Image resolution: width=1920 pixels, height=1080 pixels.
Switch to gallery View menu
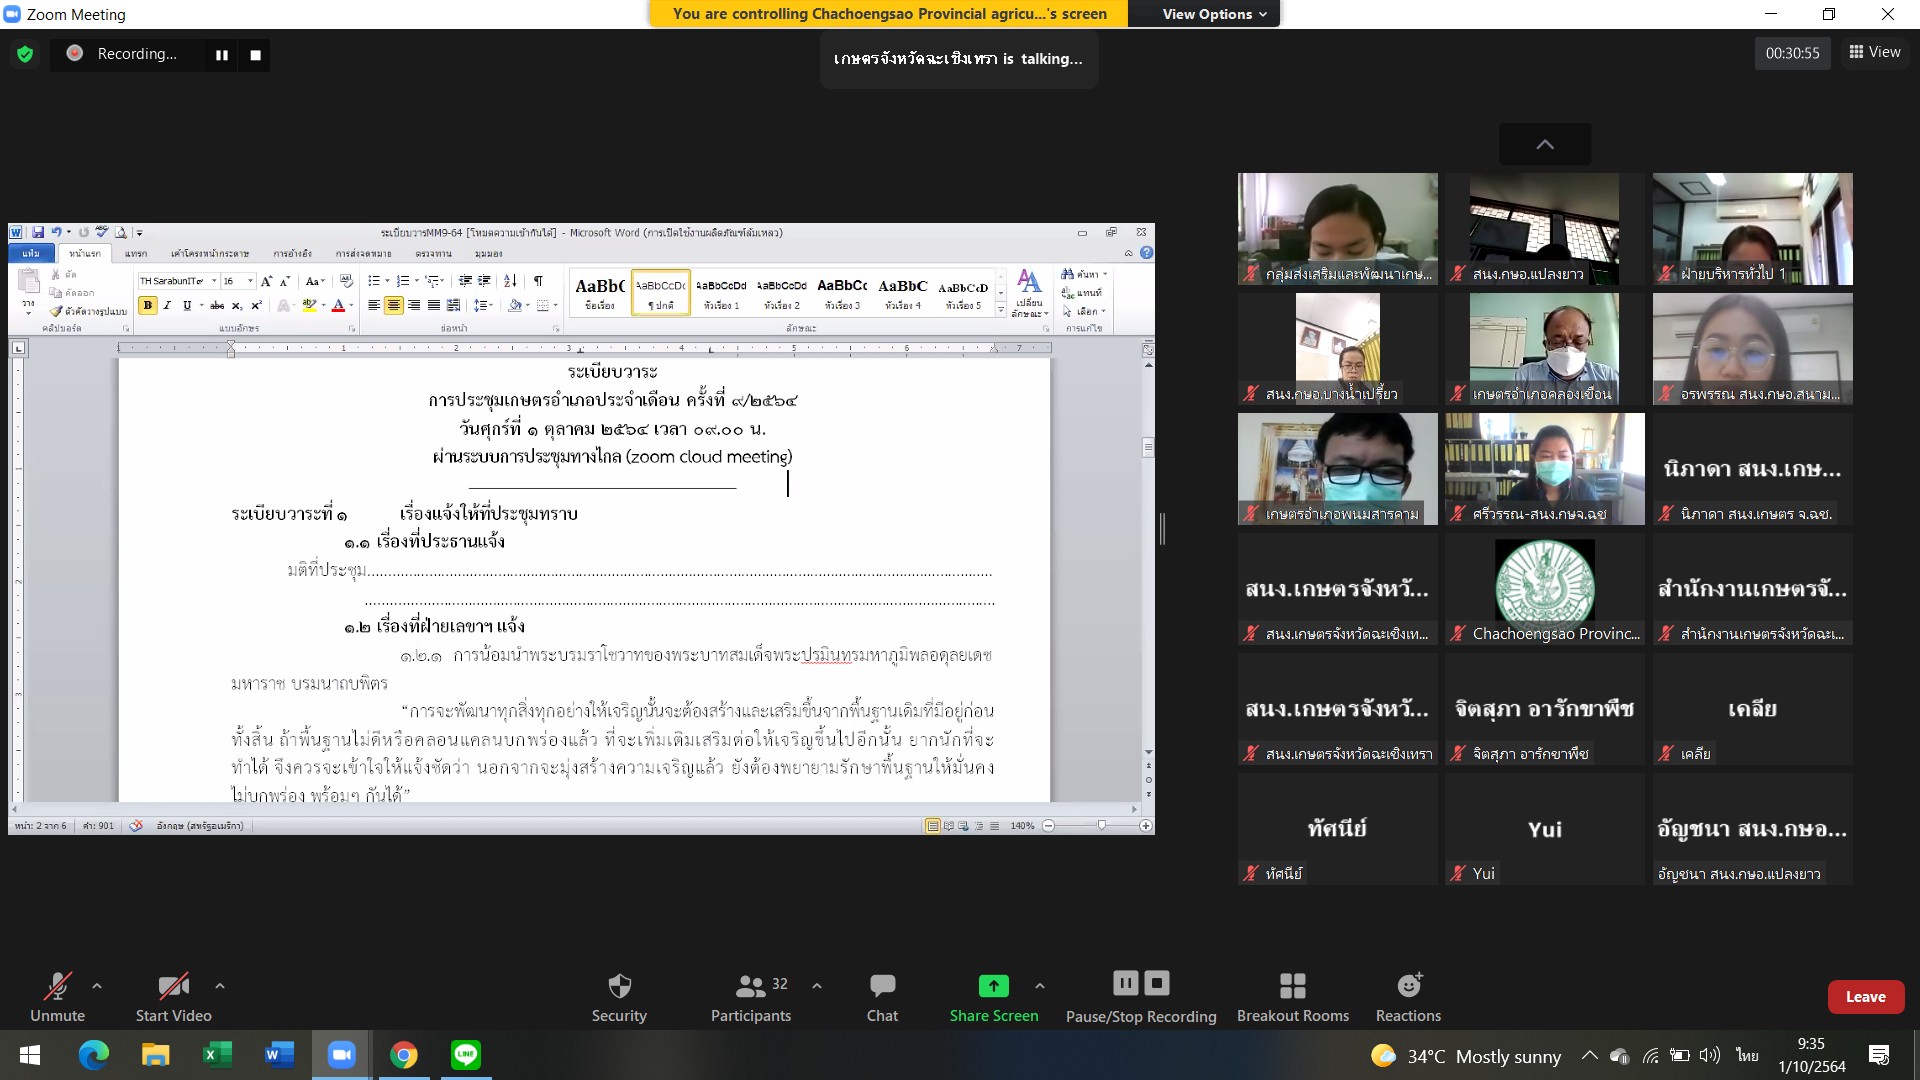[x=1875, y=52]
